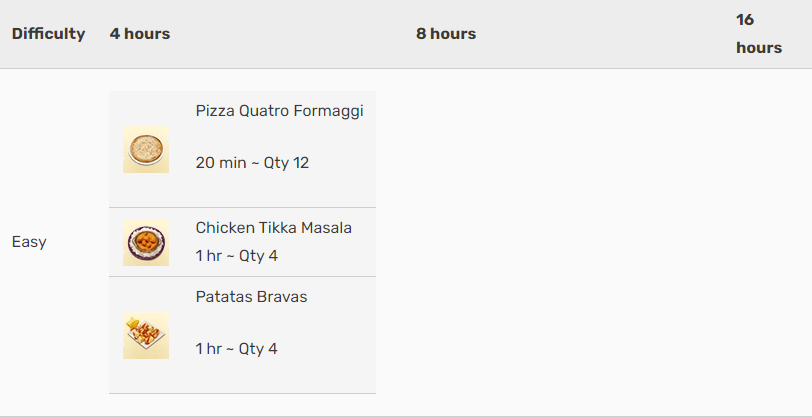Click the Easy difficulty row label
The image size is (812, 417).
[29, 242]
